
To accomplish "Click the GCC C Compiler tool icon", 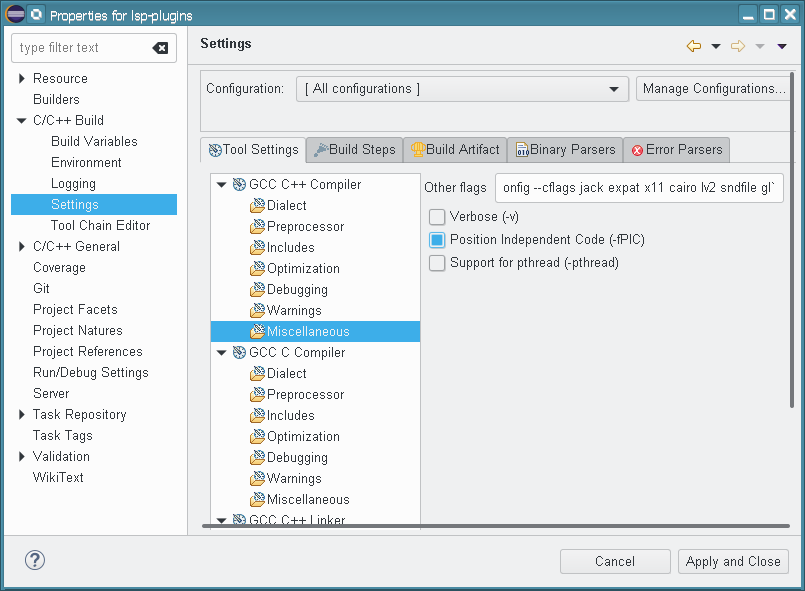I will point(239,353).
